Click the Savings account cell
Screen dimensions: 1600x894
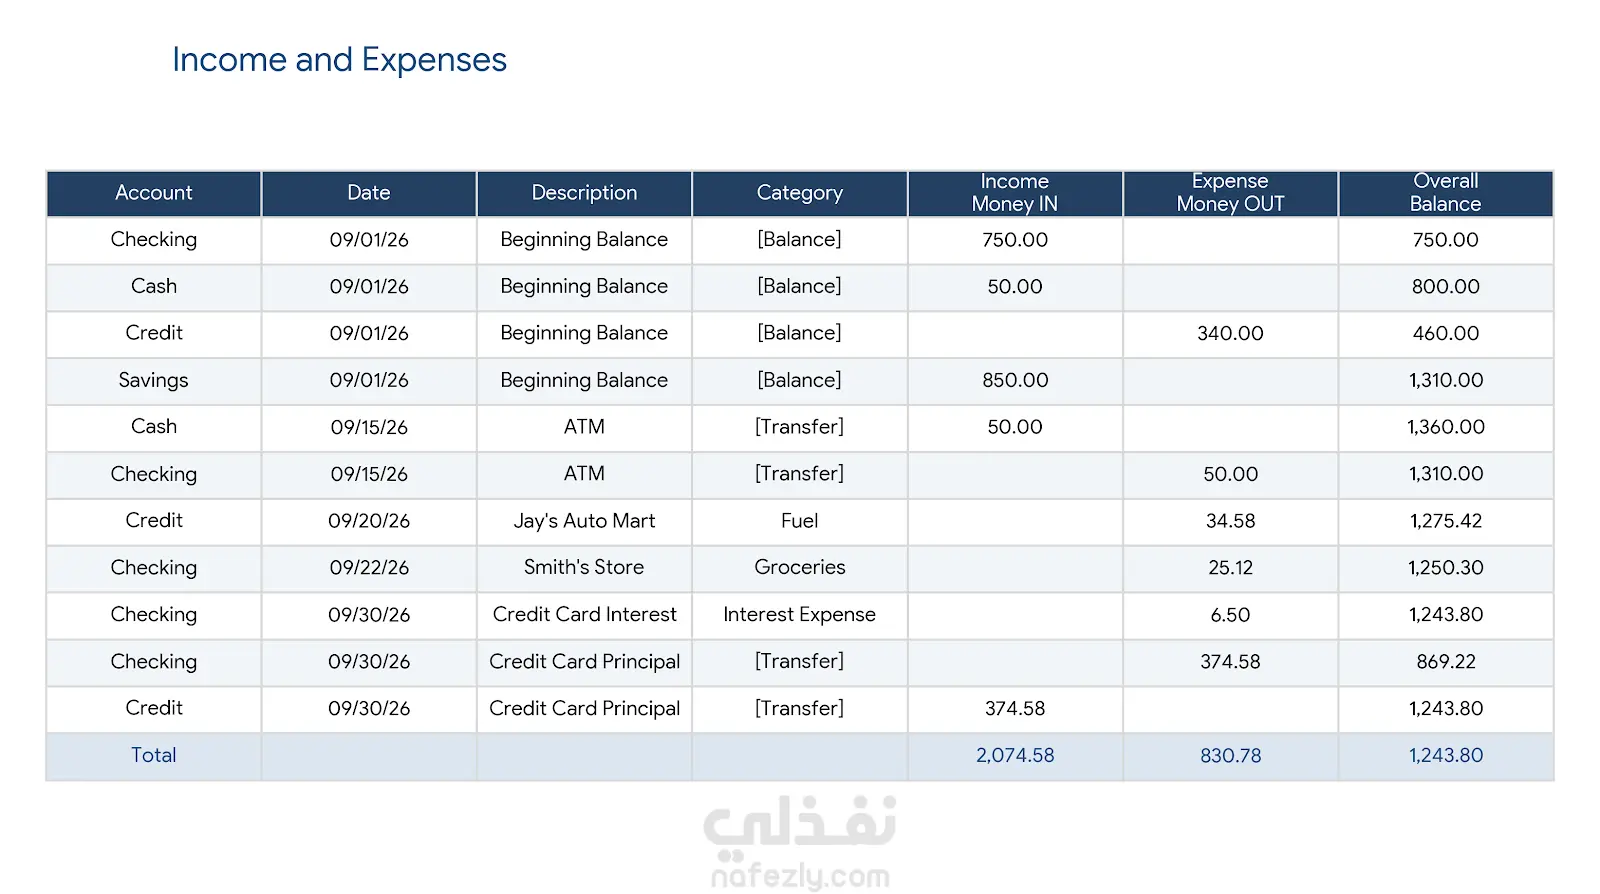click(153, 380)
